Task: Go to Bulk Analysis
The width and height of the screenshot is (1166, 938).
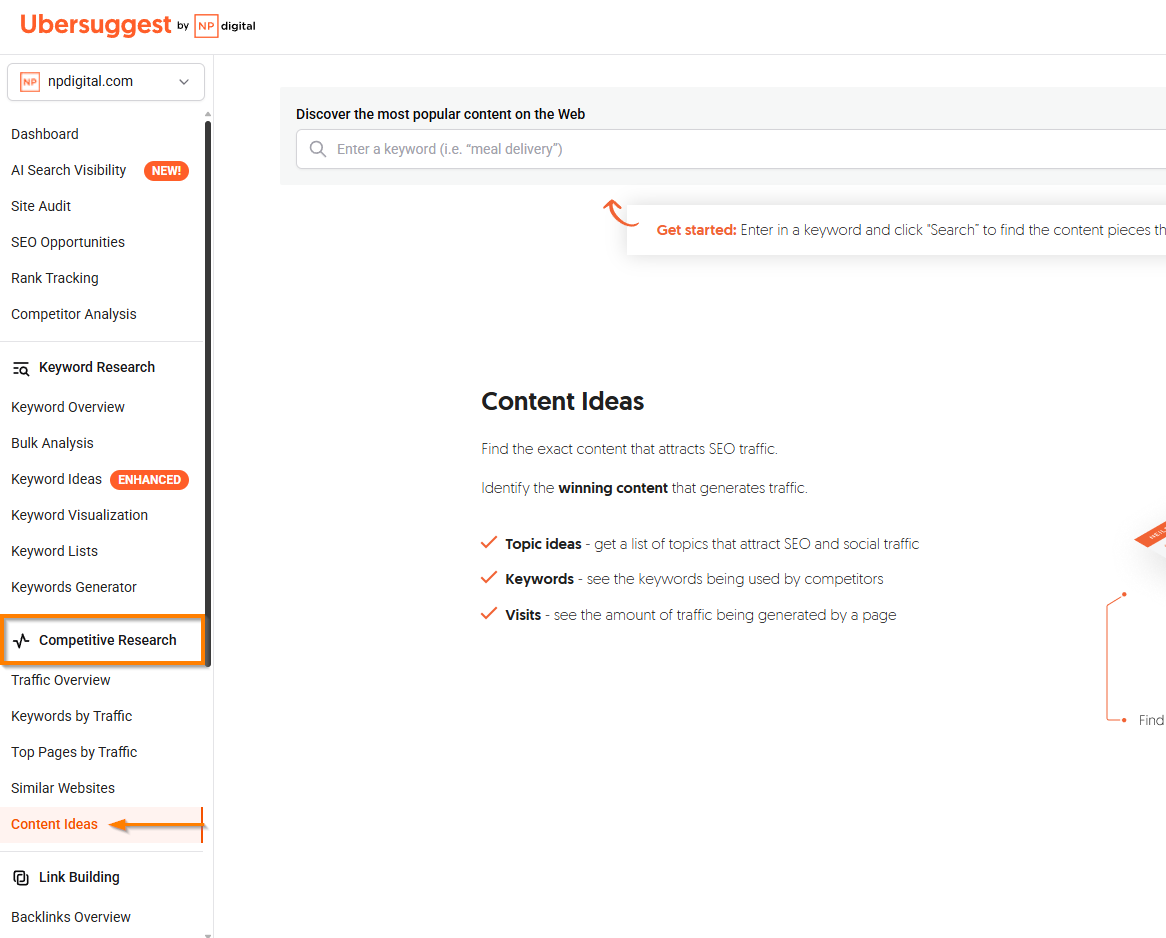Action: click(52, 443)
